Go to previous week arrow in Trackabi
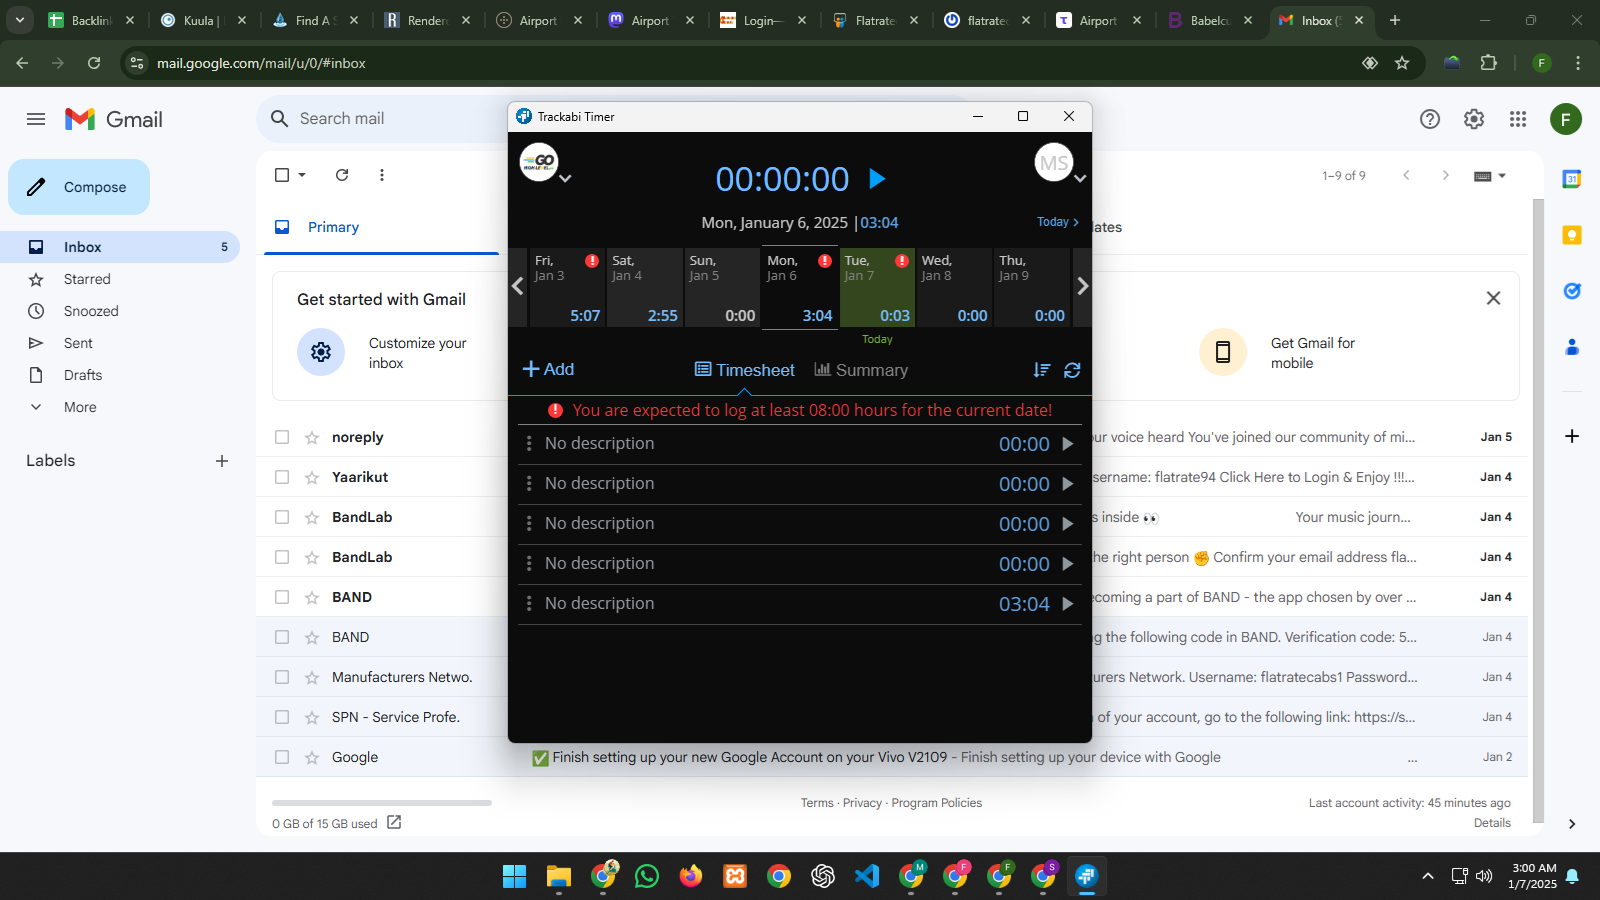The image size is (1600, 900). 517,287
